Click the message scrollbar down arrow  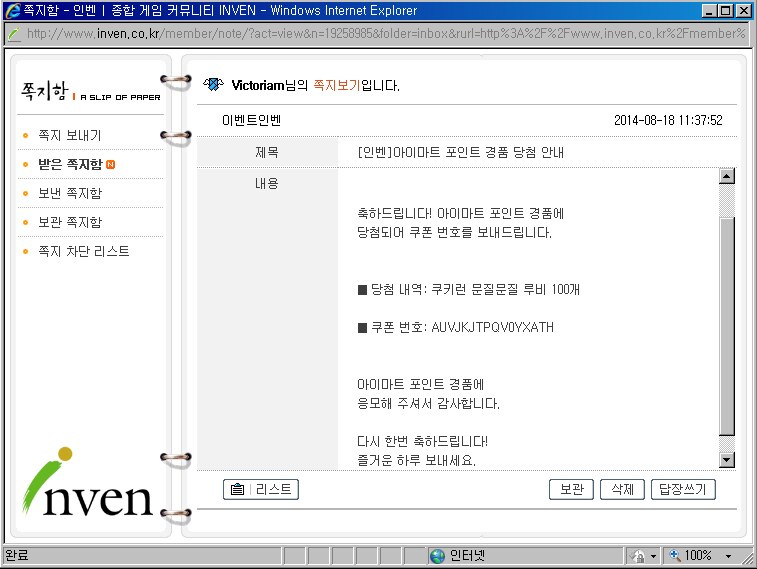click(727, 459)
